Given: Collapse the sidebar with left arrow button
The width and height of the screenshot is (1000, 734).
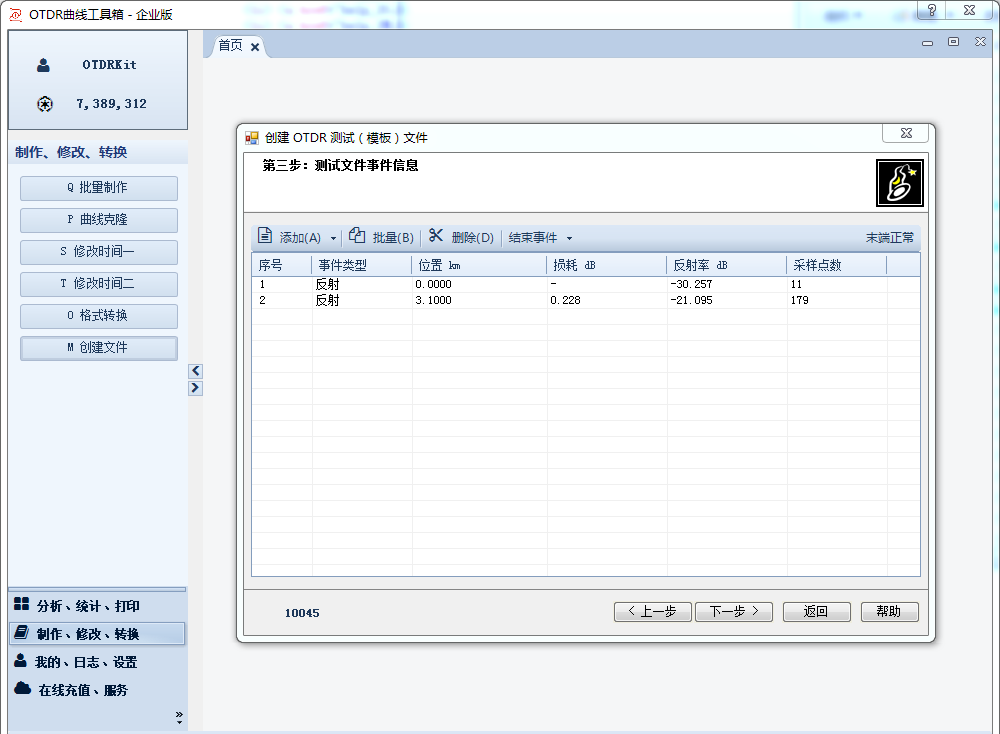Looking at the screenshot, I should [x=195, y=370].
